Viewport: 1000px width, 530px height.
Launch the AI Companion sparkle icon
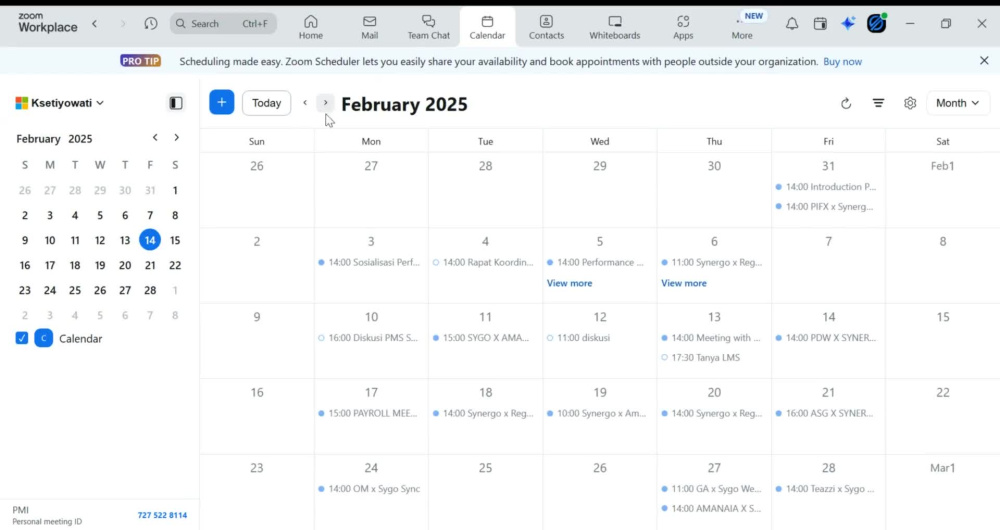[x=848, y=24]
